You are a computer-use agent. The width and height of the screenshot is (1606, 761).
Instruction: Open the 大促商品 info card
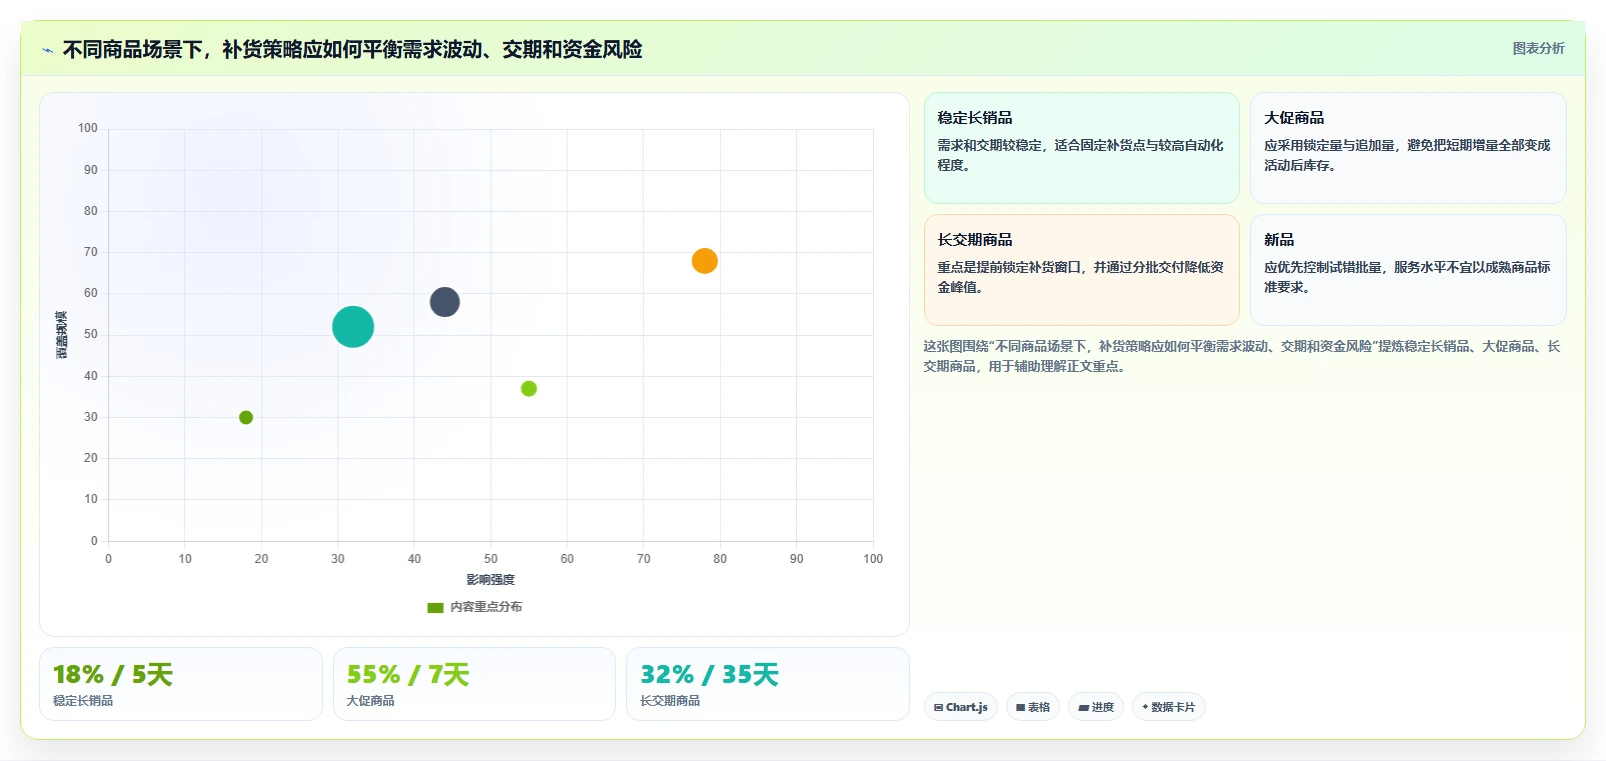1408,148
